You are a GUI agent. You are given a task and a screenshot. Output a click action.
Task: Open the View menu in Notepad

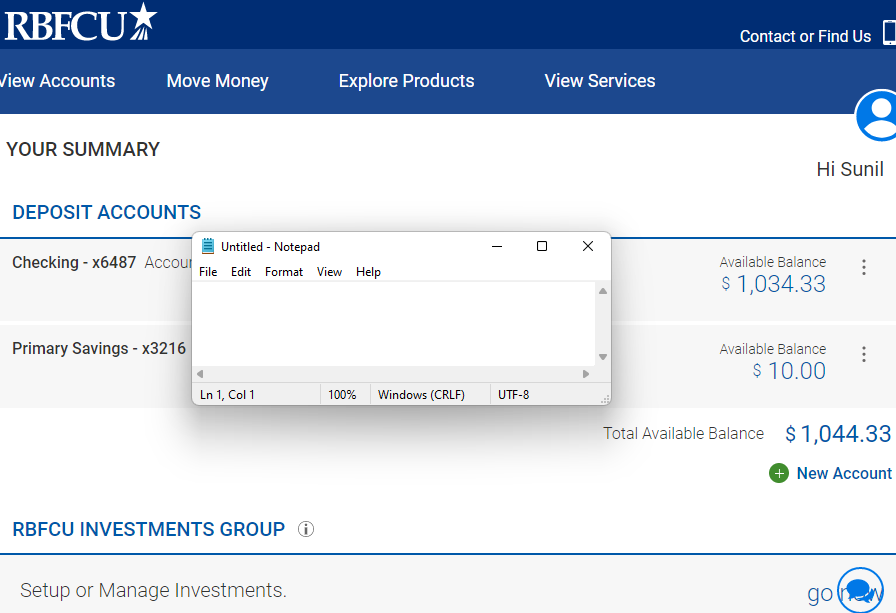(x=329, y=272)
